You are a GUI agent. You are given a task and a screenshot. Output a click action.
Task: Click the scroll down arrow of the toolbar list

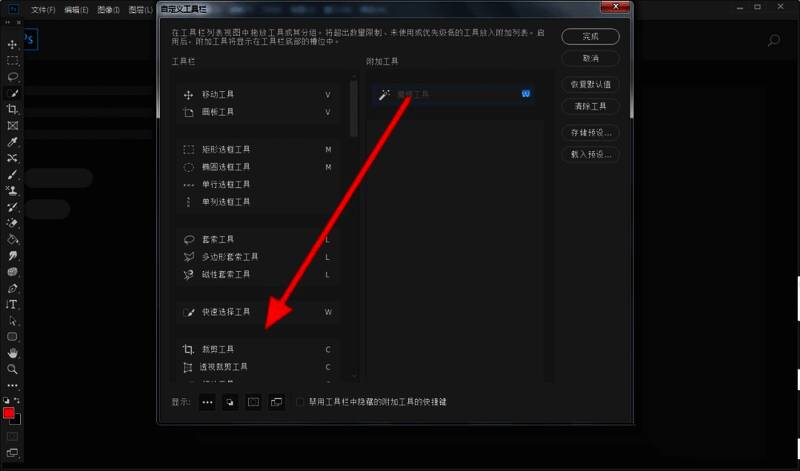[354, 377]
